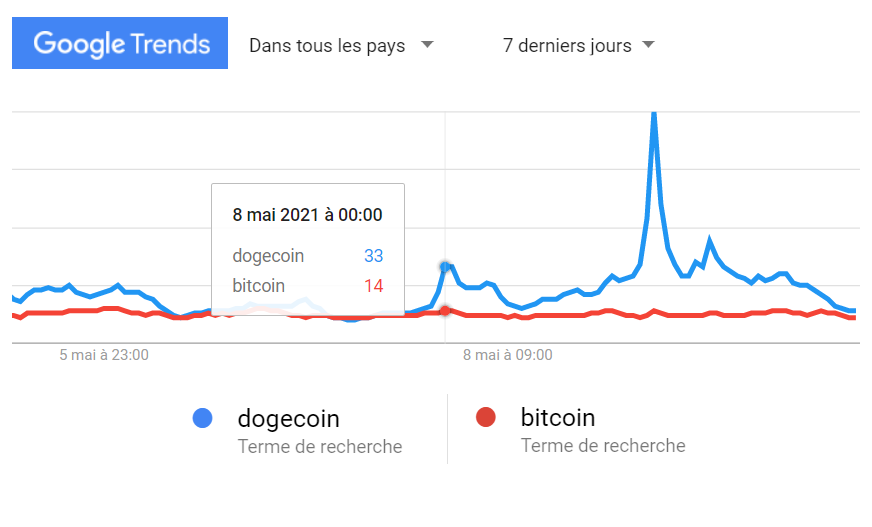
Task: Click the blue dogecoin legend dot
Action: [x=202, y=418]
